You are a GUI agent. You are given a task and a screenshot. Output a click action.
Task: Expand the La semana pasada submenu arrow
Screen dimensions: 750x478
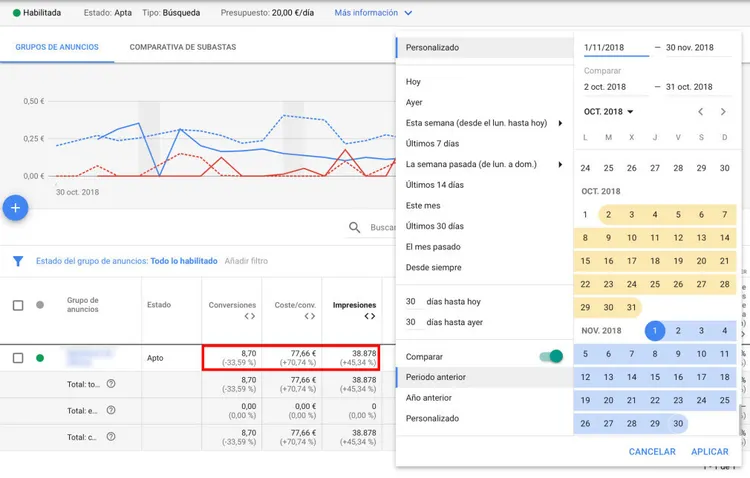[560, 165]
